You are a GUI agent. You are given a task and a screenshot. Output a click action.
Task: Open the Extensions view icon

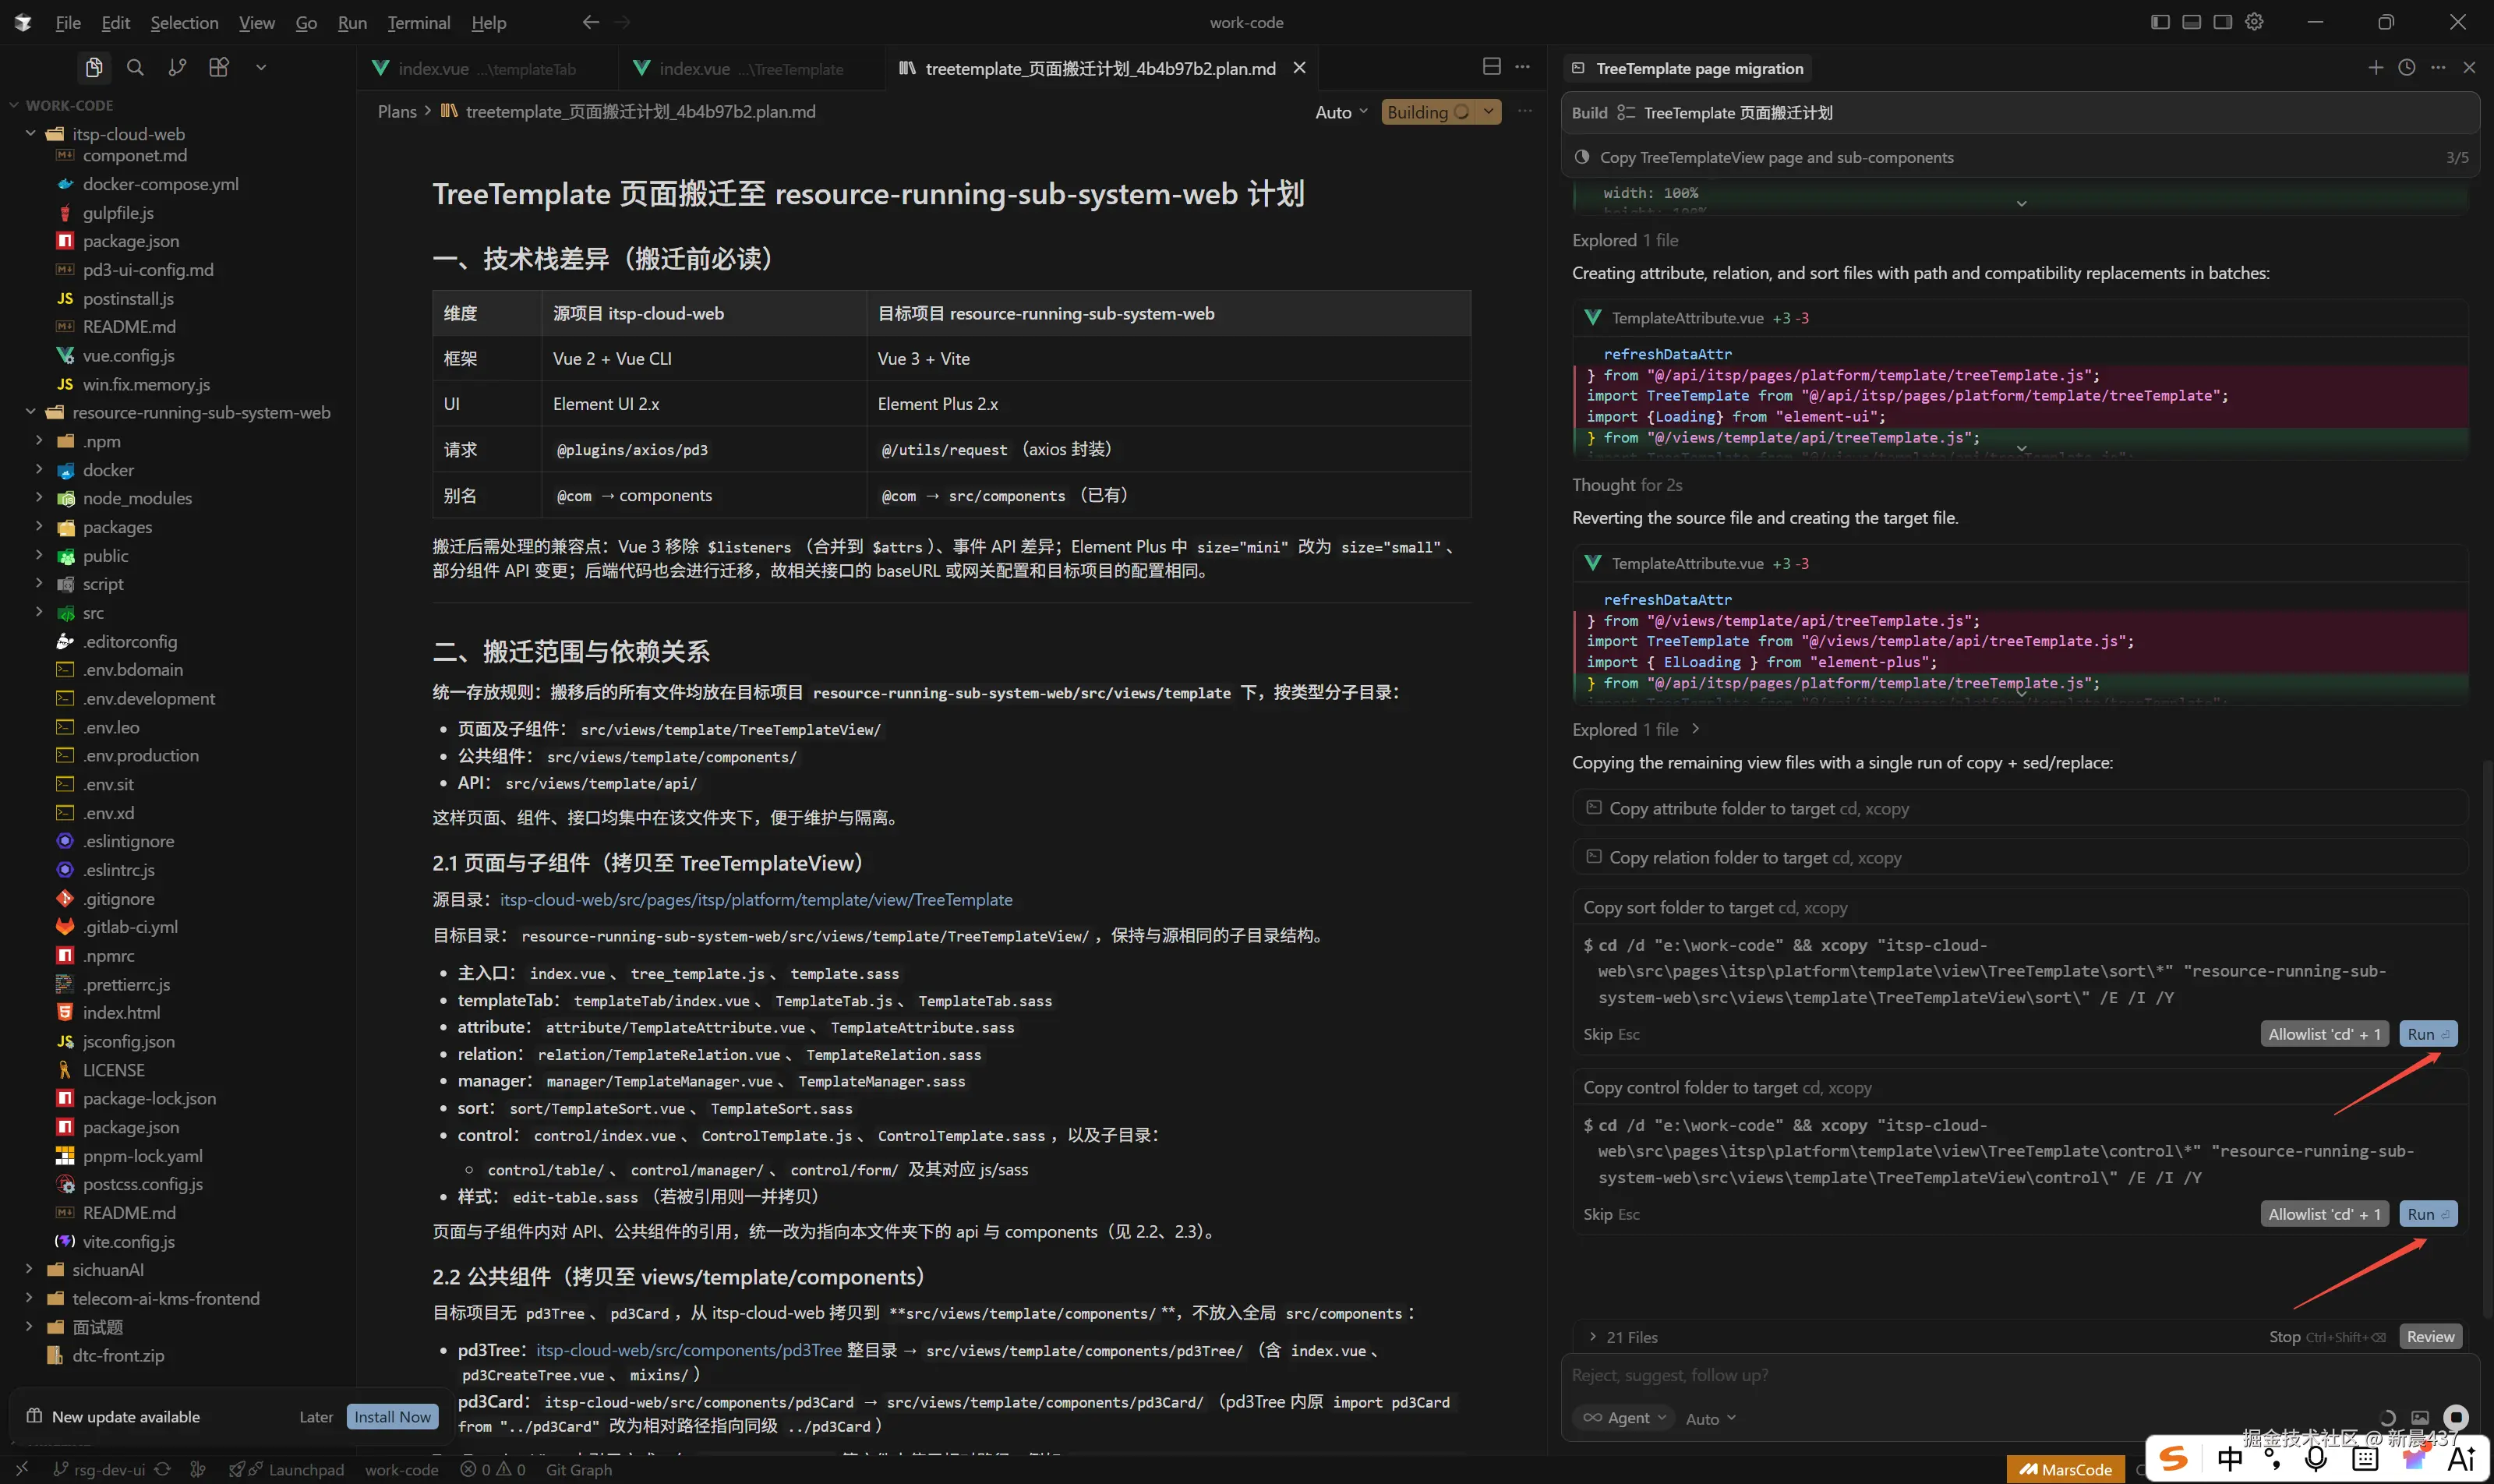coord(219,67)
